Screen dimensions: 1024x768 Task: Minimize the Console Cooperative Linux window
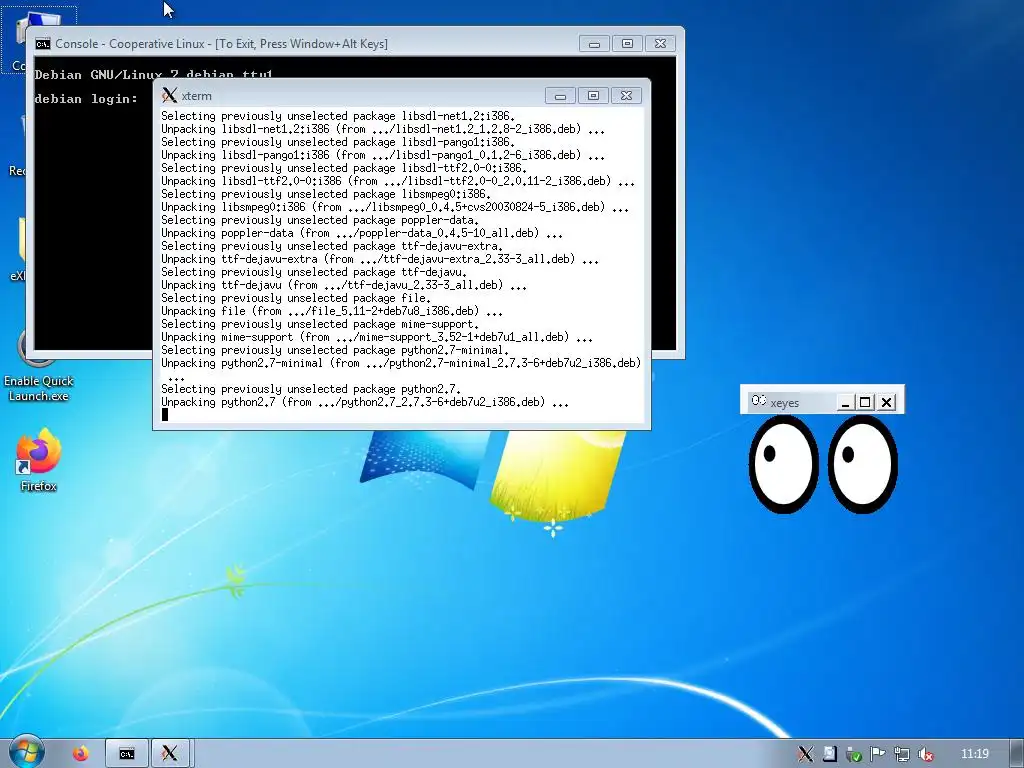pos(594,44)
